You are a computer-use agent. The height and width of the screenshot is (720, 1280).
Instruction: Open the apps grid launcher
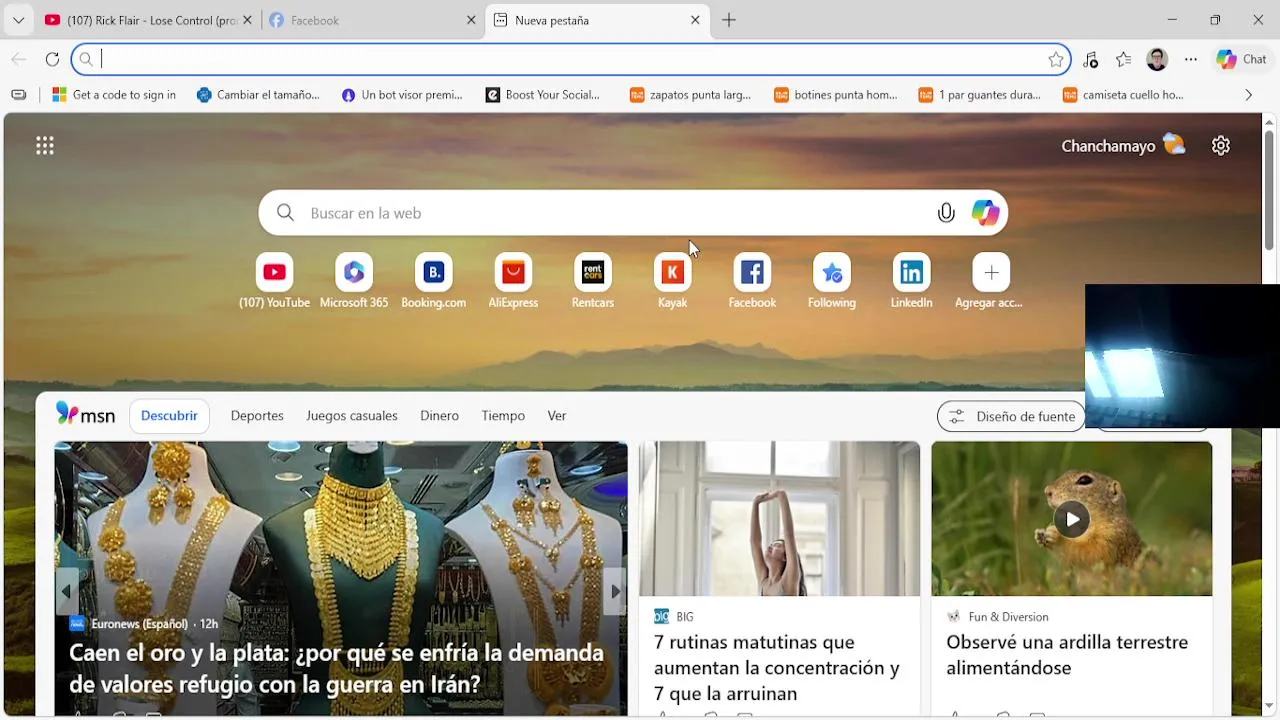click(x=45, y=146)
